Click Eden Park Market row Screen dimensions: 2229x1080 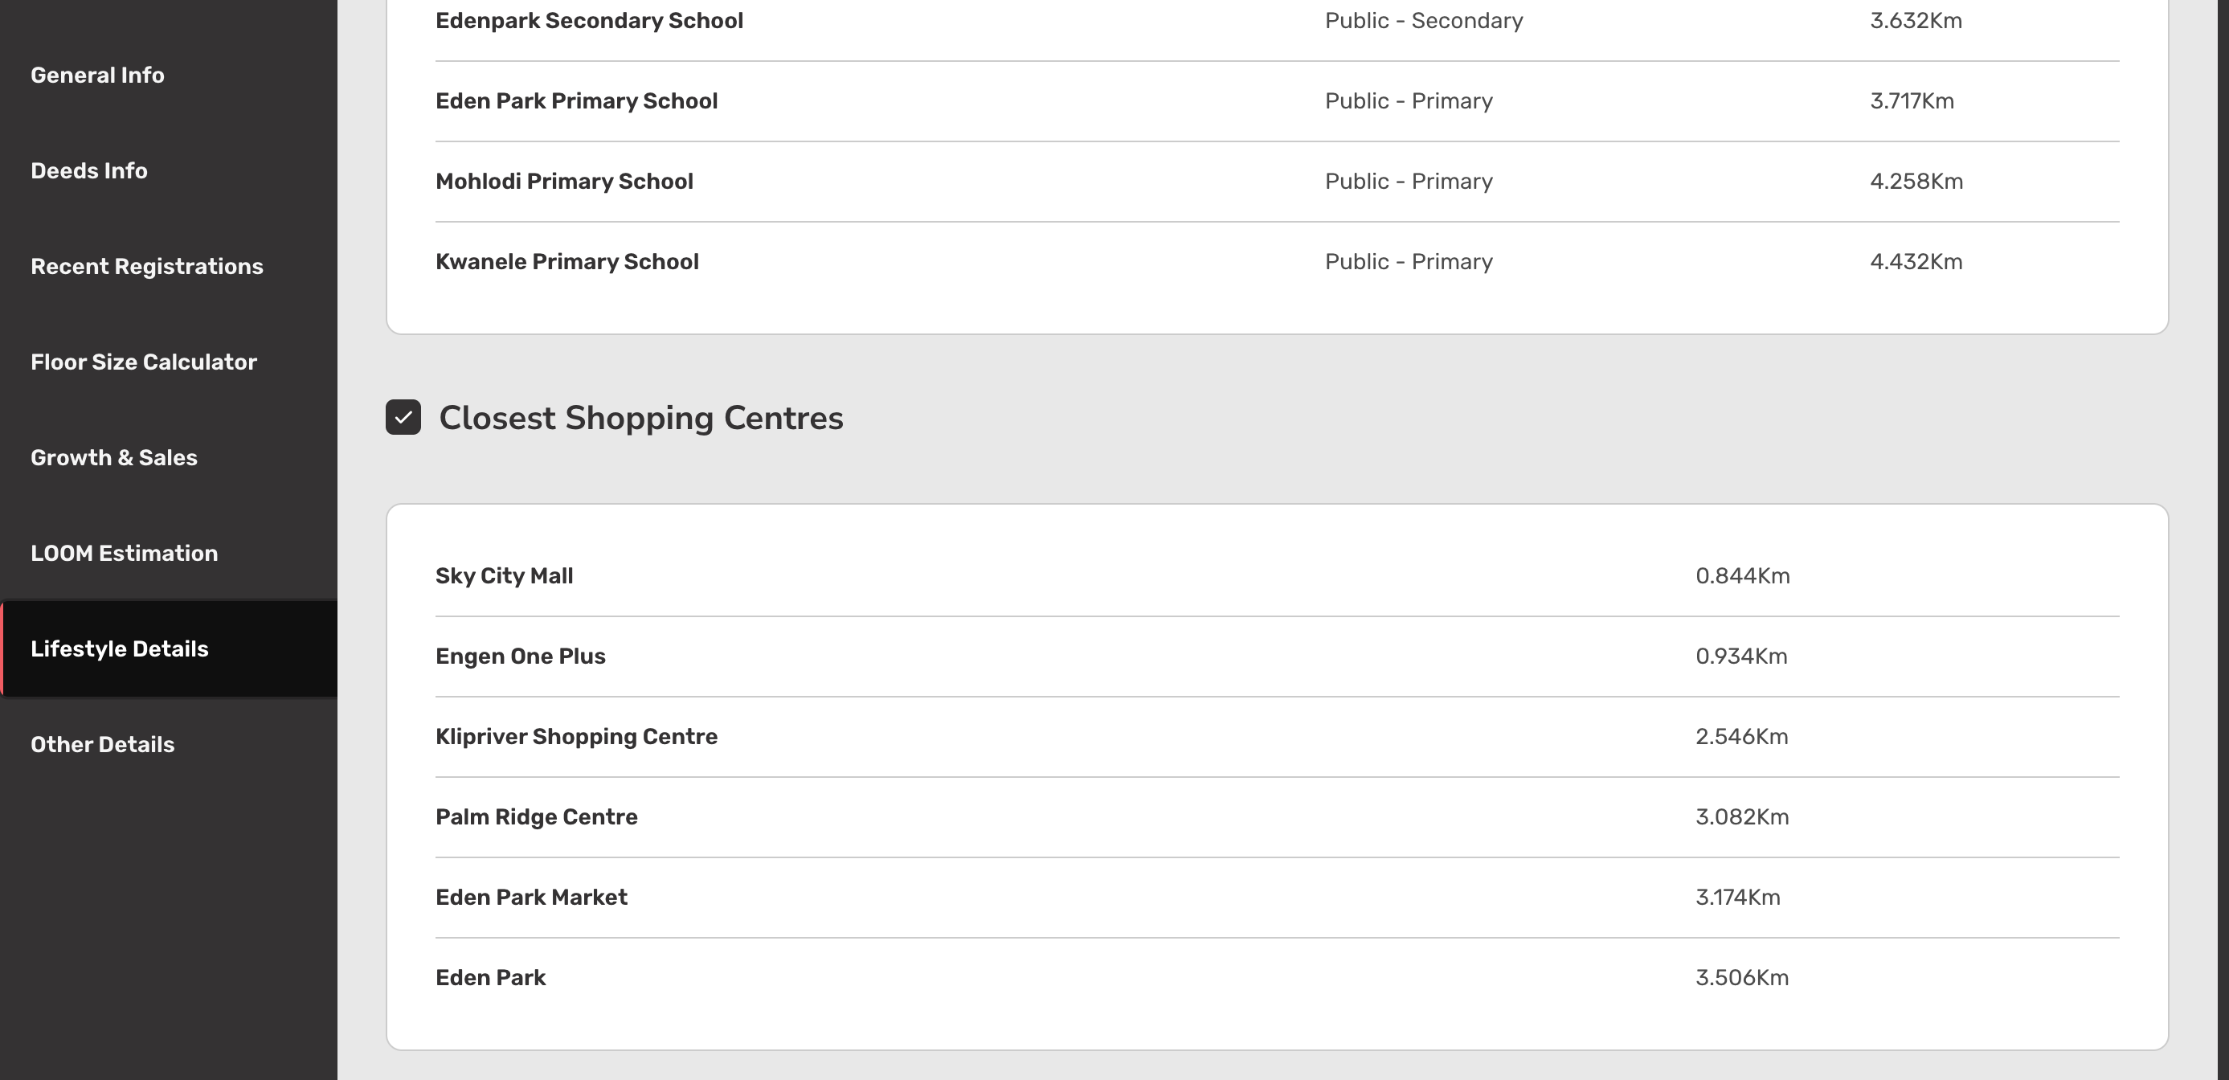pos(531,897)
